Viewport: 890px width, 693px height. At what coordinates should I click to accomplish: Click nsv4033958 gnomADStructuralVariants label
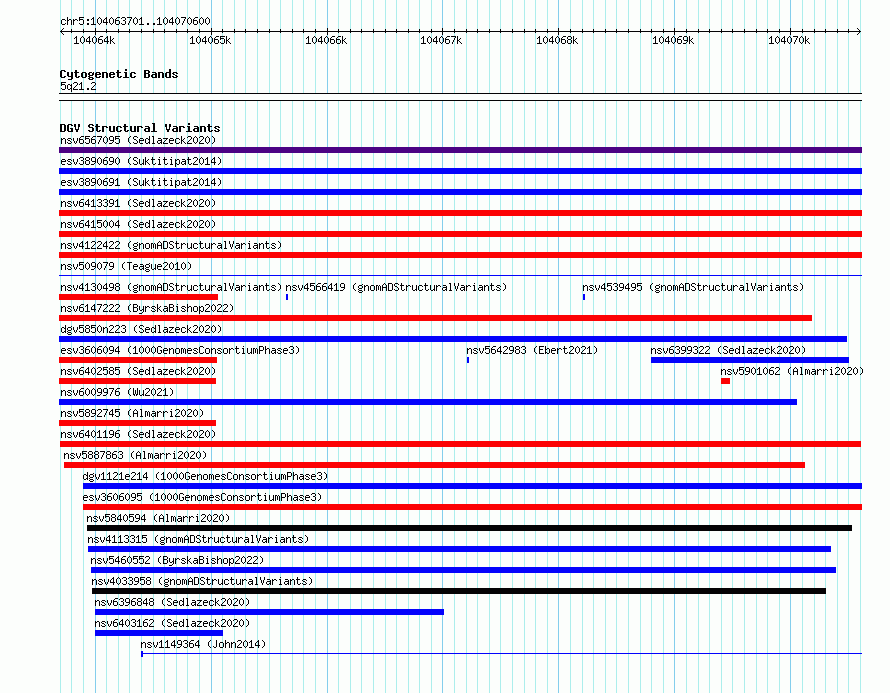click(203, 581)
